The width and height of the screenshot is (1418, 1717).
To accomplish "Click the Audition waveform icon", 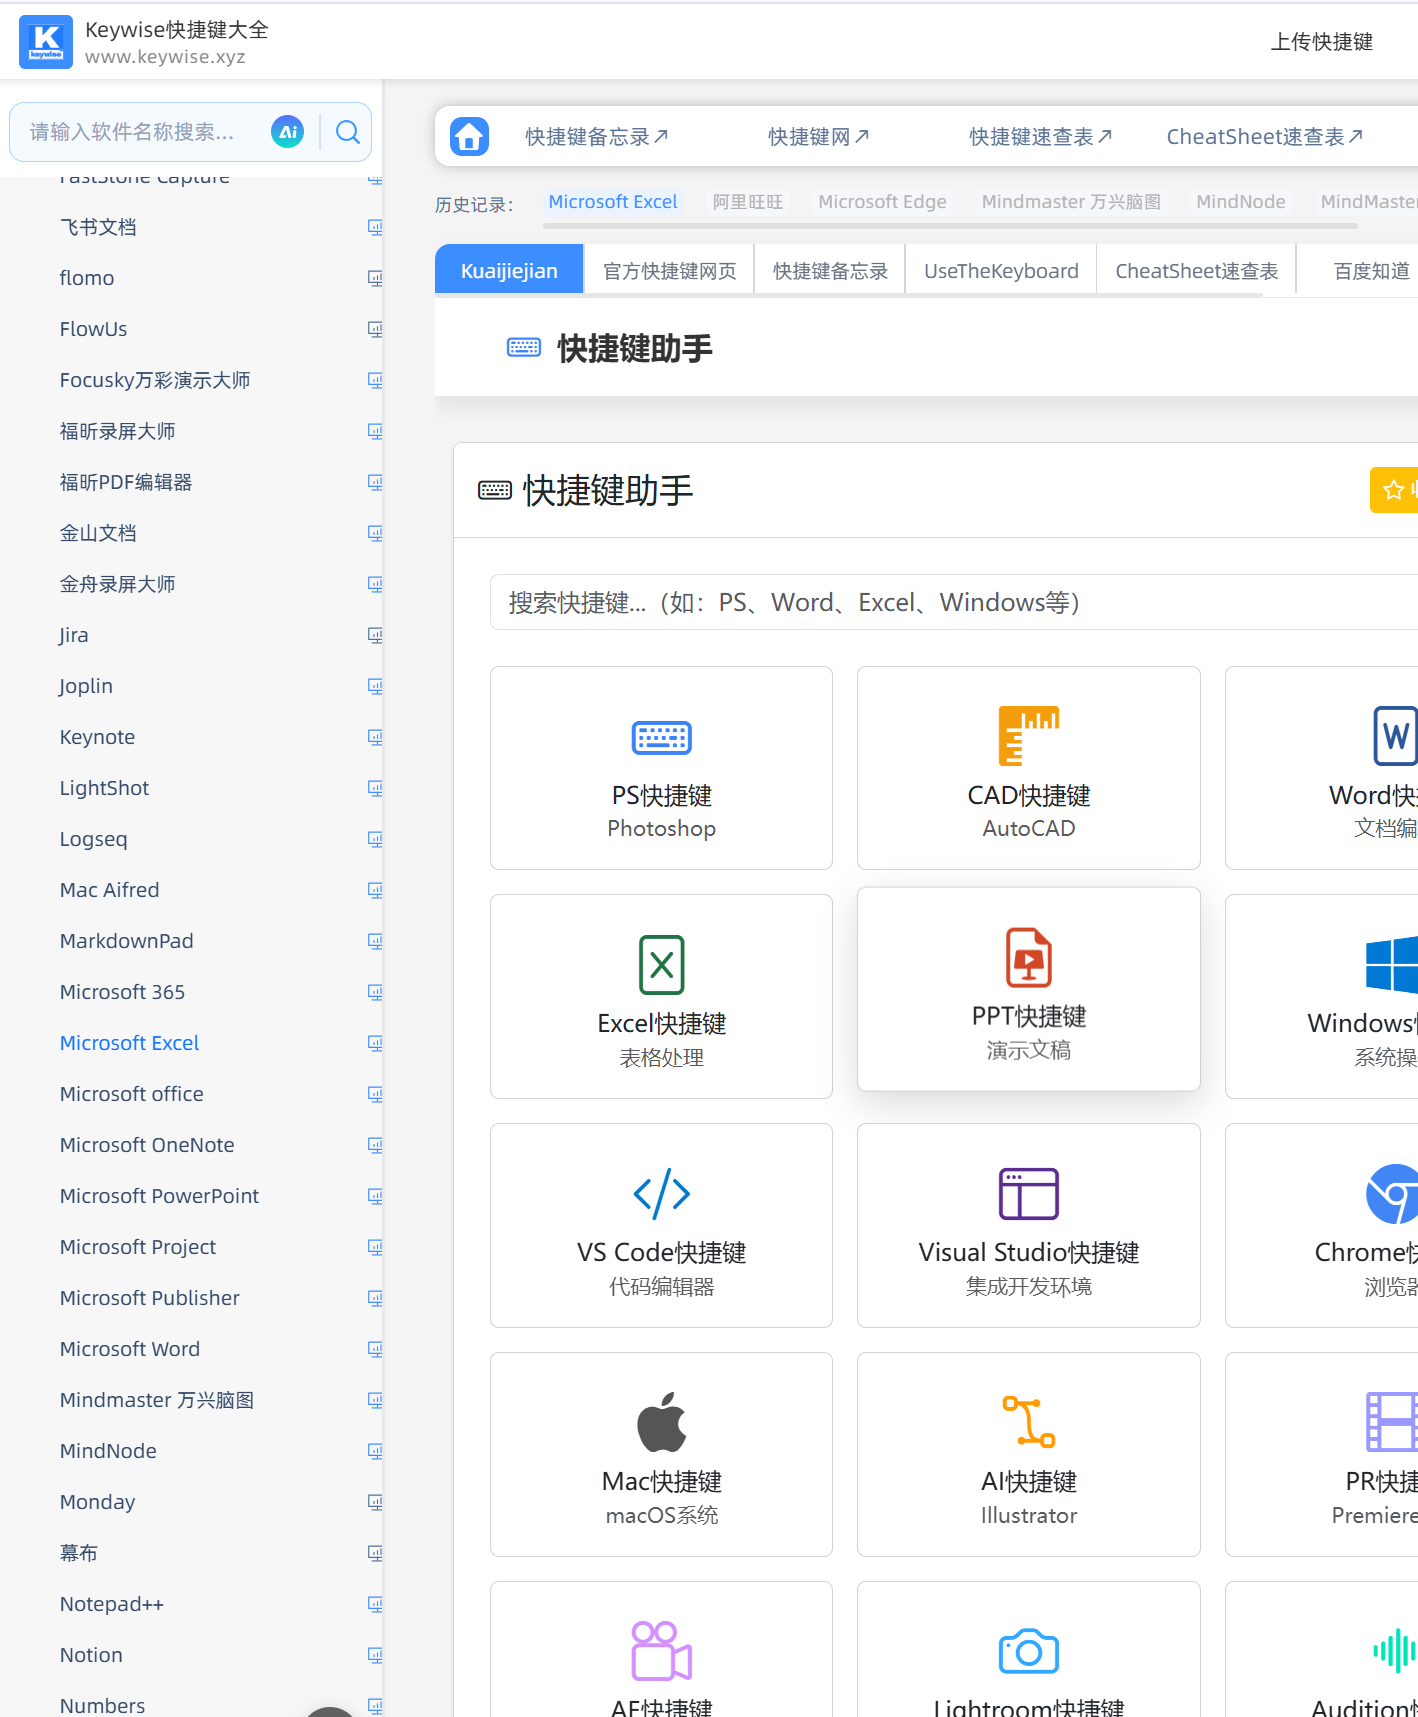I will 1395,1650.
